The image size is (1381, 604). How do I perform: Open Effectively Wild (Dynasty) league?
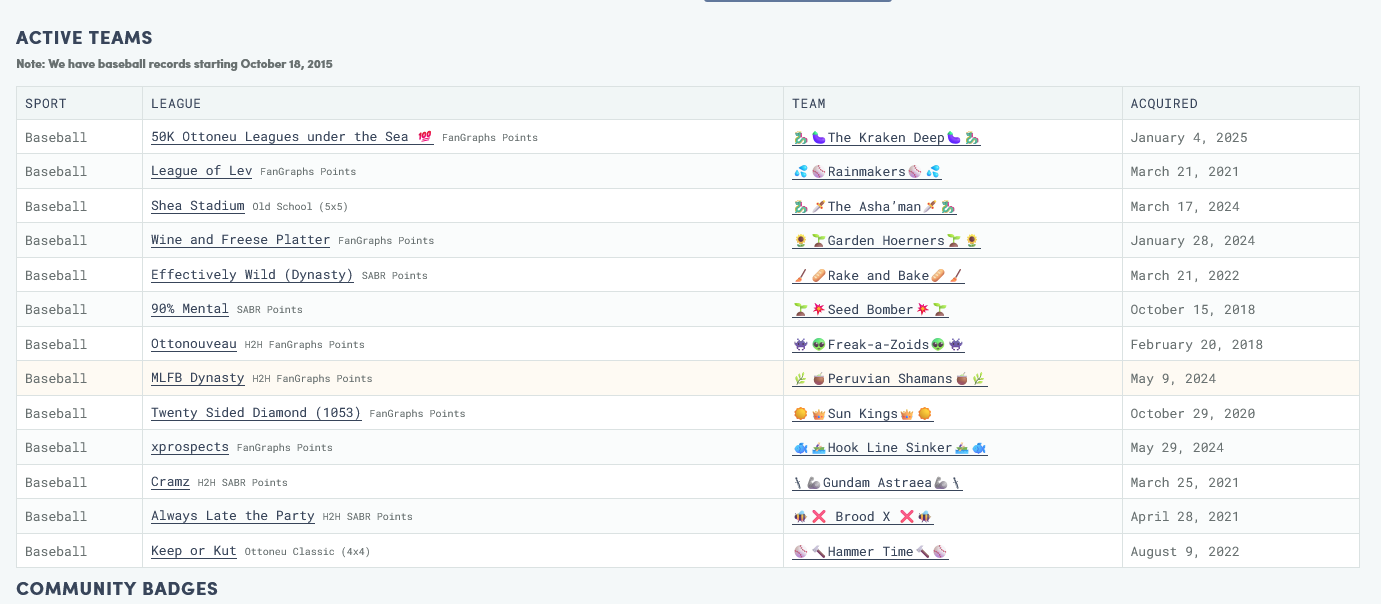[x=252, y=275]
